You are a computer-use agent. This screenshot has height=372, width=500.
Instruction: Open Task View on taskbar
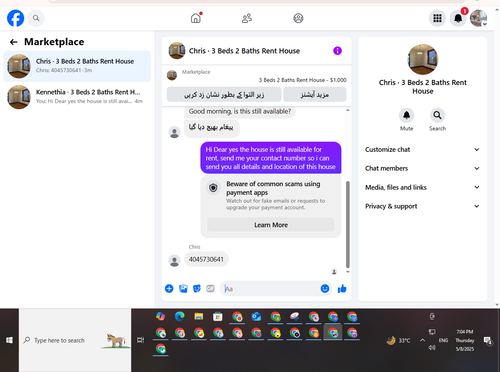coord(141,340)
